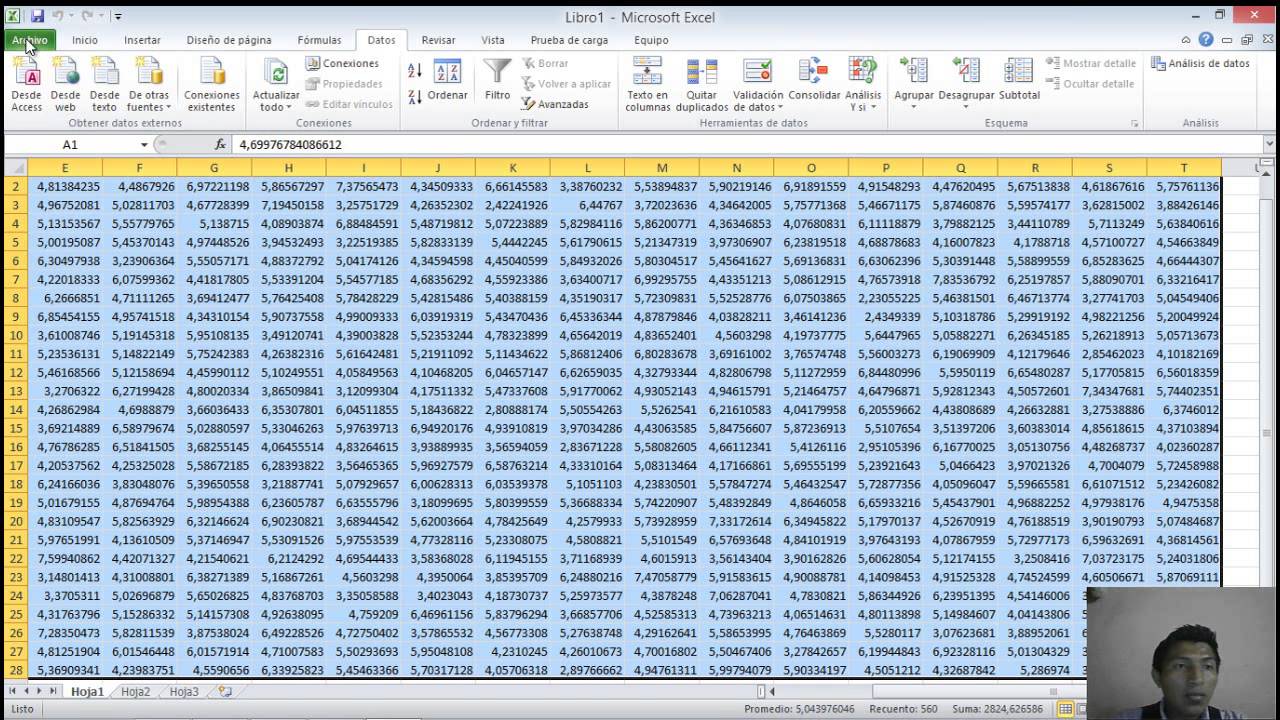Image resolution: width=1280 pixels, height=720 pixels.
Task: Switch to sheet Hoja3
Action: (x=184, y=691)
